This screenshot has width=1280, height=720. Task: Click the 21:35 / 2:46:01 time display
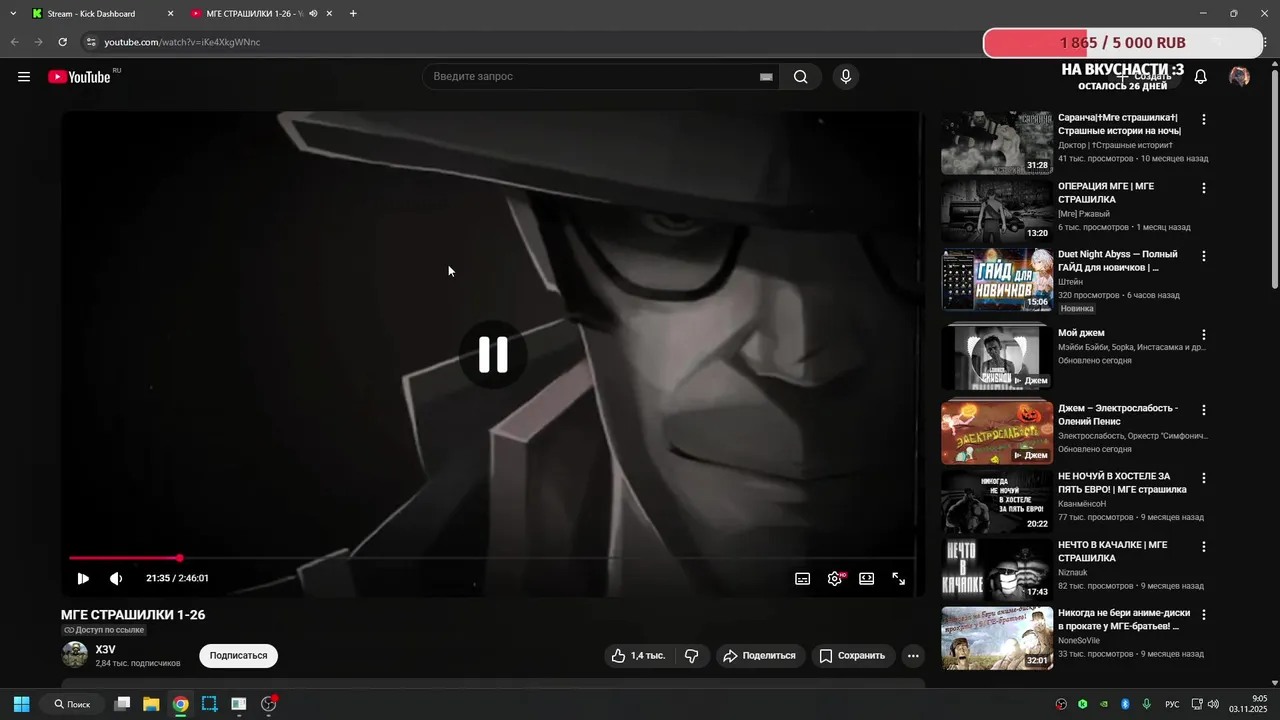pyautogui.click(x=177, y=578)
